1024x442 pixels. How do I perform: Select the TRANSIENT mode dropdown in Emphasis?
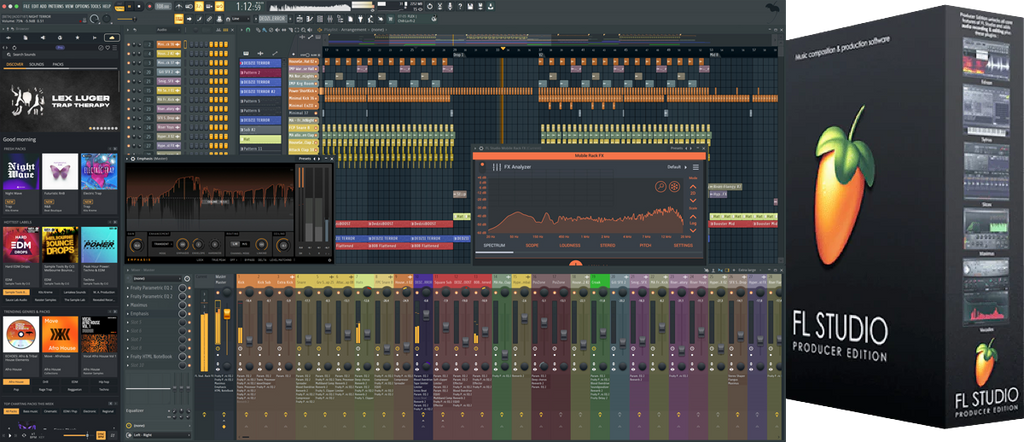point(161,244)
